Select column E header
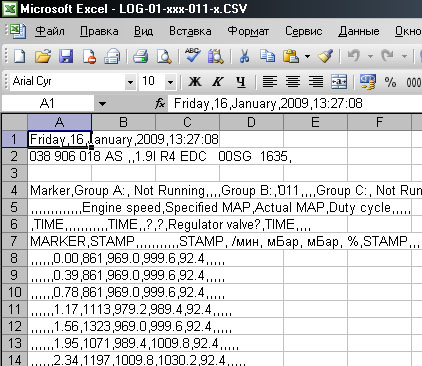 click(x=315, y=122)
